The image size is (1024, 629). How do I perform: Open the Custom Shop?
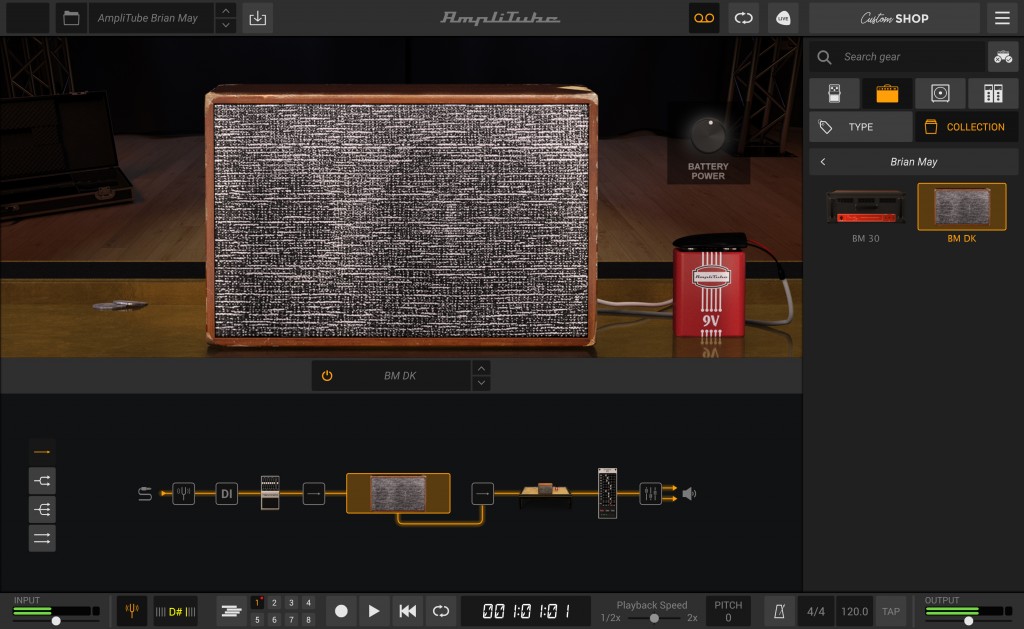[x=894, y=18]
